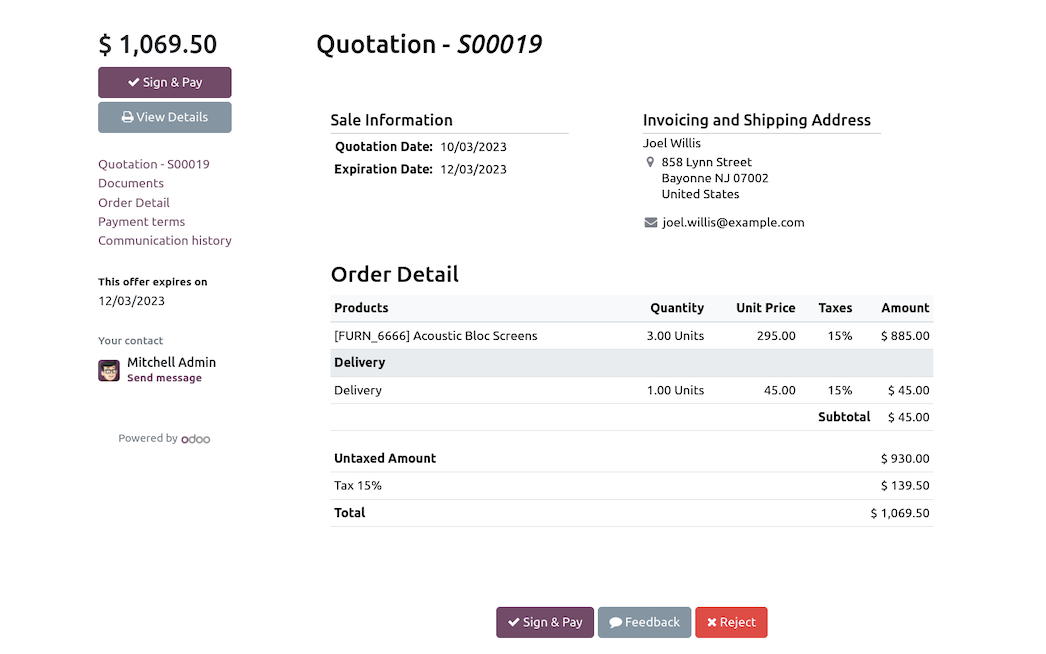
Task: Click the Odoo logo at the bottom left
Action: (x=196, y=438)
